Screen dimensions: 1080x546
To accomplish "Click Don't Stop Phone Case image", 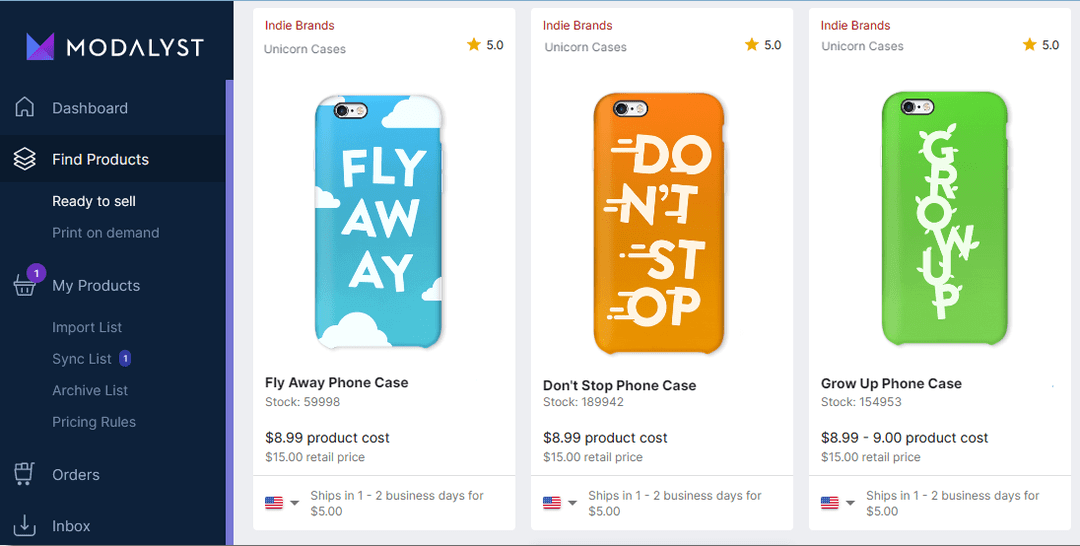I will point(660,222).
